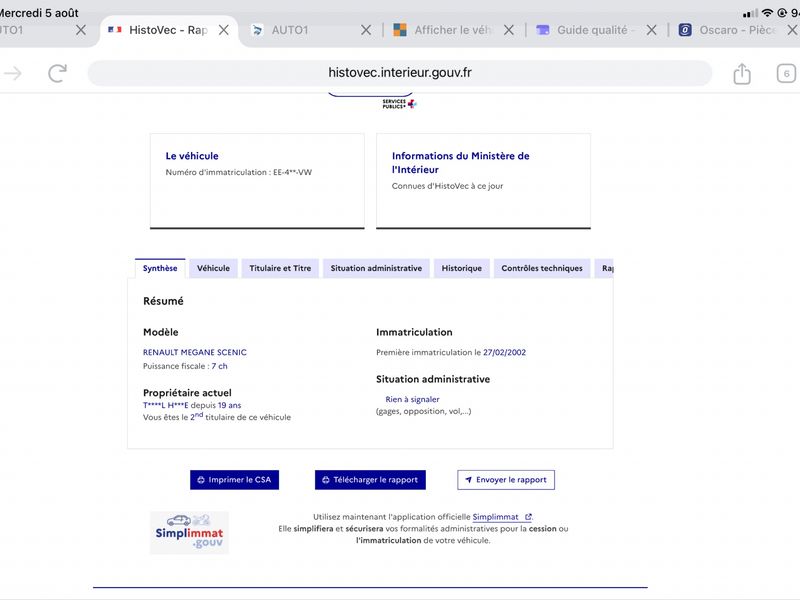Click the Imprimer le CSA button
The width and height of the screenshot is (800, 600).
point(235,480)
